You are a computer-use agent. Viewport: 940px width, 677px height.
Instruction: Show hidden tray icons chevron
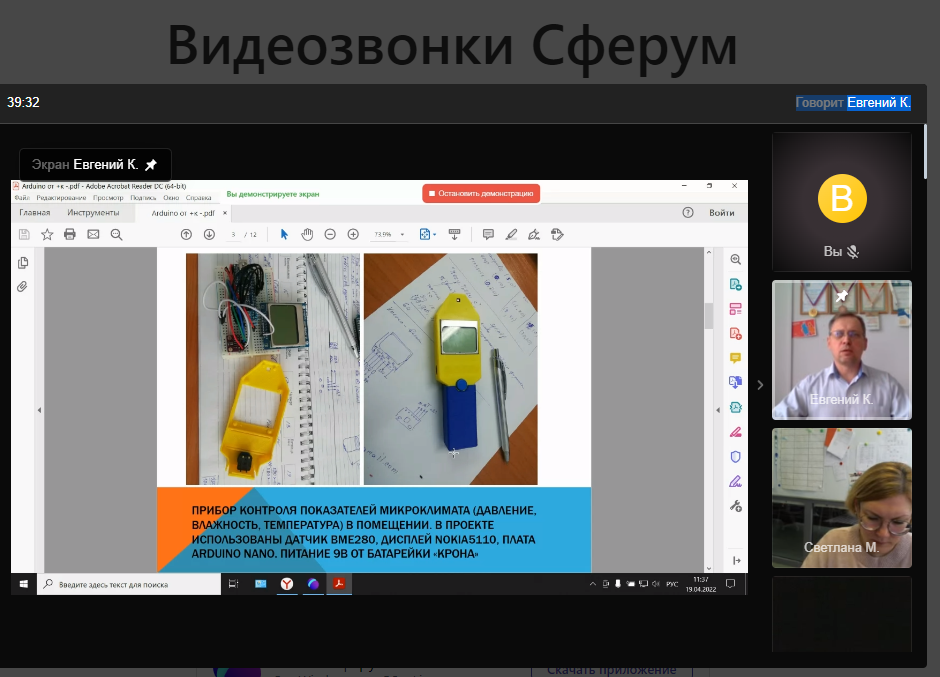pos(592,583)
